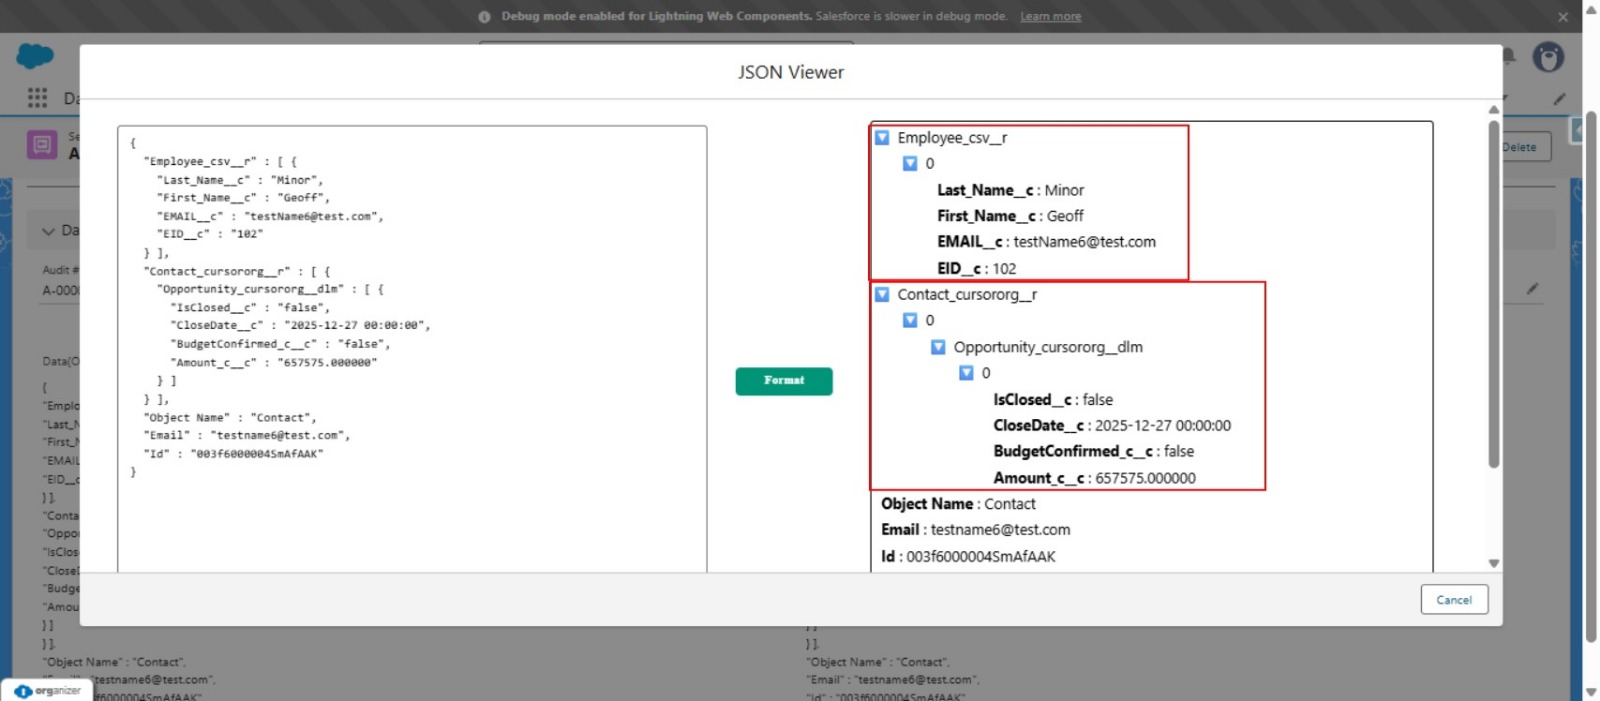This screenshot has height=701, width=1600.
Task: Collapse the Opportunity_cursororg__dlm node
Action: click(938, 347)
